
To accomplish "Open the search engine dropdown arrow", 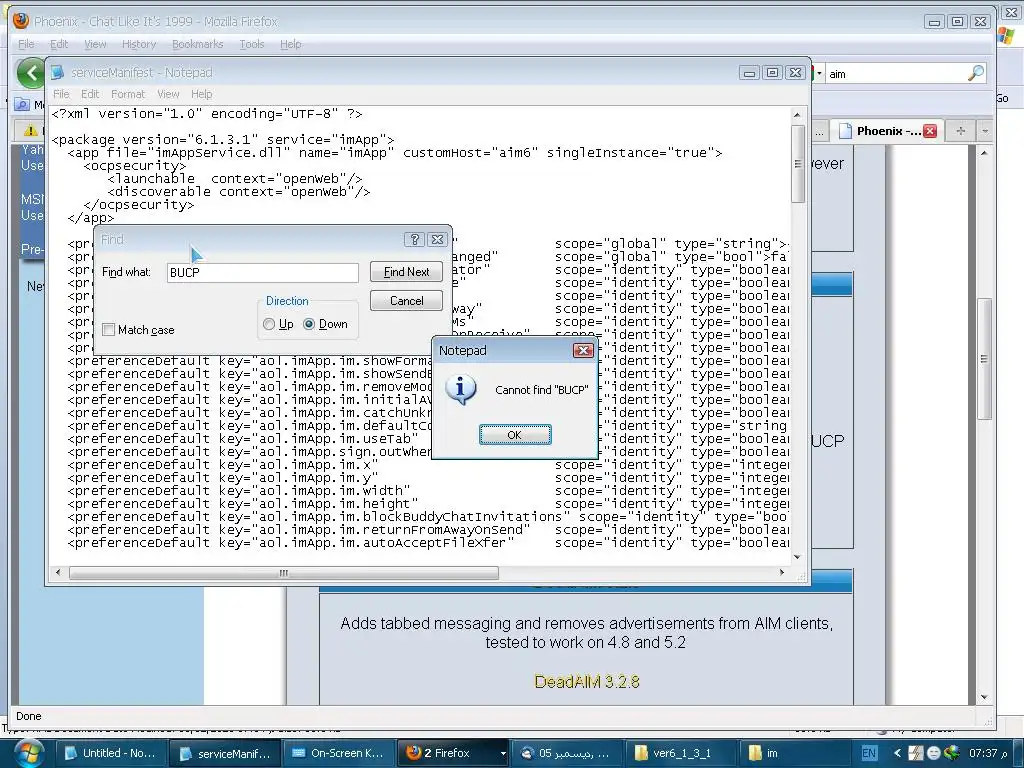I will [819, 73].
